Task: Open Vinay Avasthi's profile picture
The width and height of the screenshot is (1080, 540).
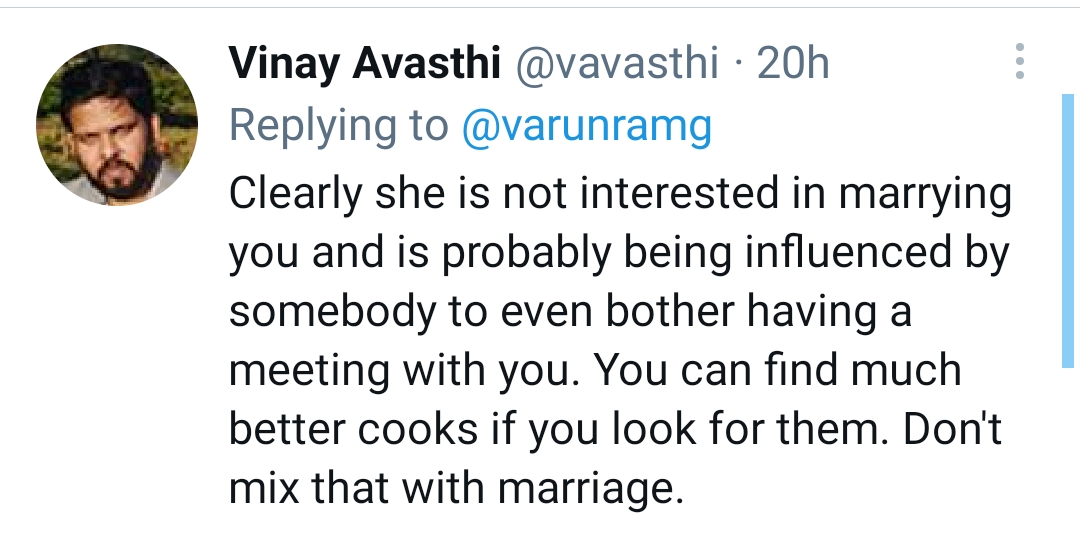Action: (117, 125)
